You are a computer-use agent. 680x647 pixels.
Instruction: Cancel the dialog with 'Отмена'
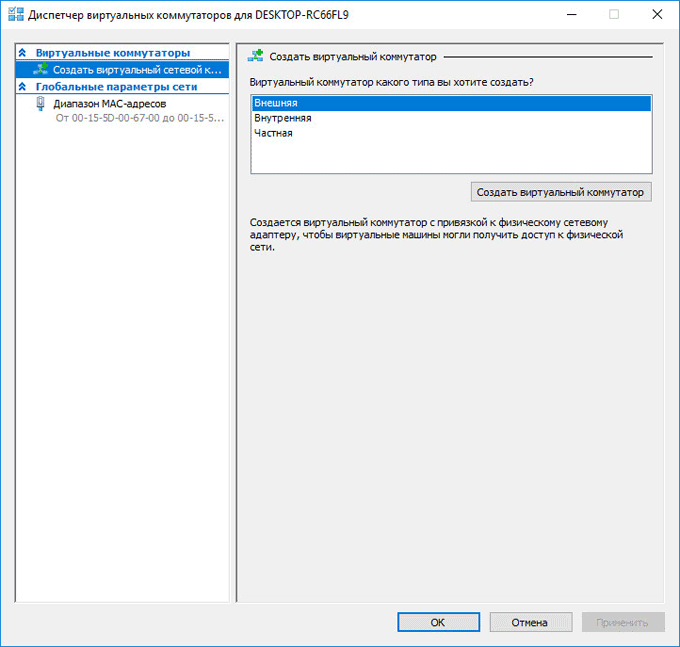pyautogui.click(x=530, y=622)
